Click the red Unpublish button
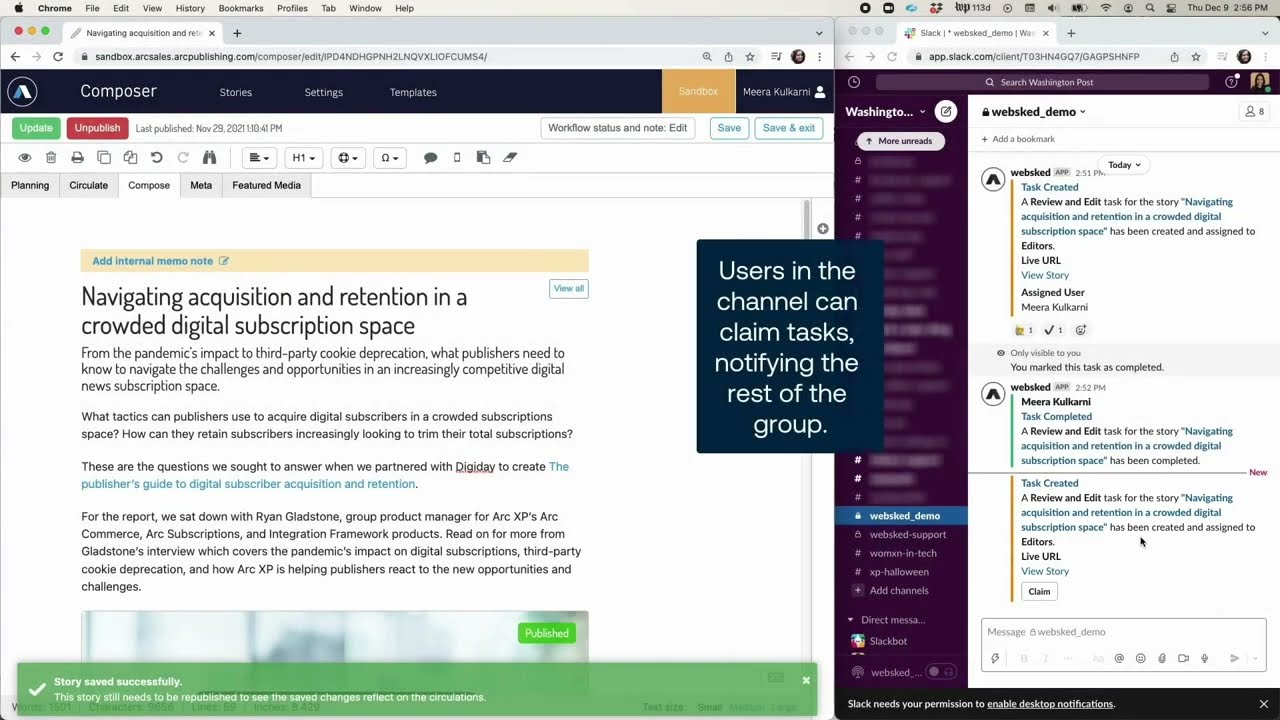1280x720 pixels. click(97, 128)
